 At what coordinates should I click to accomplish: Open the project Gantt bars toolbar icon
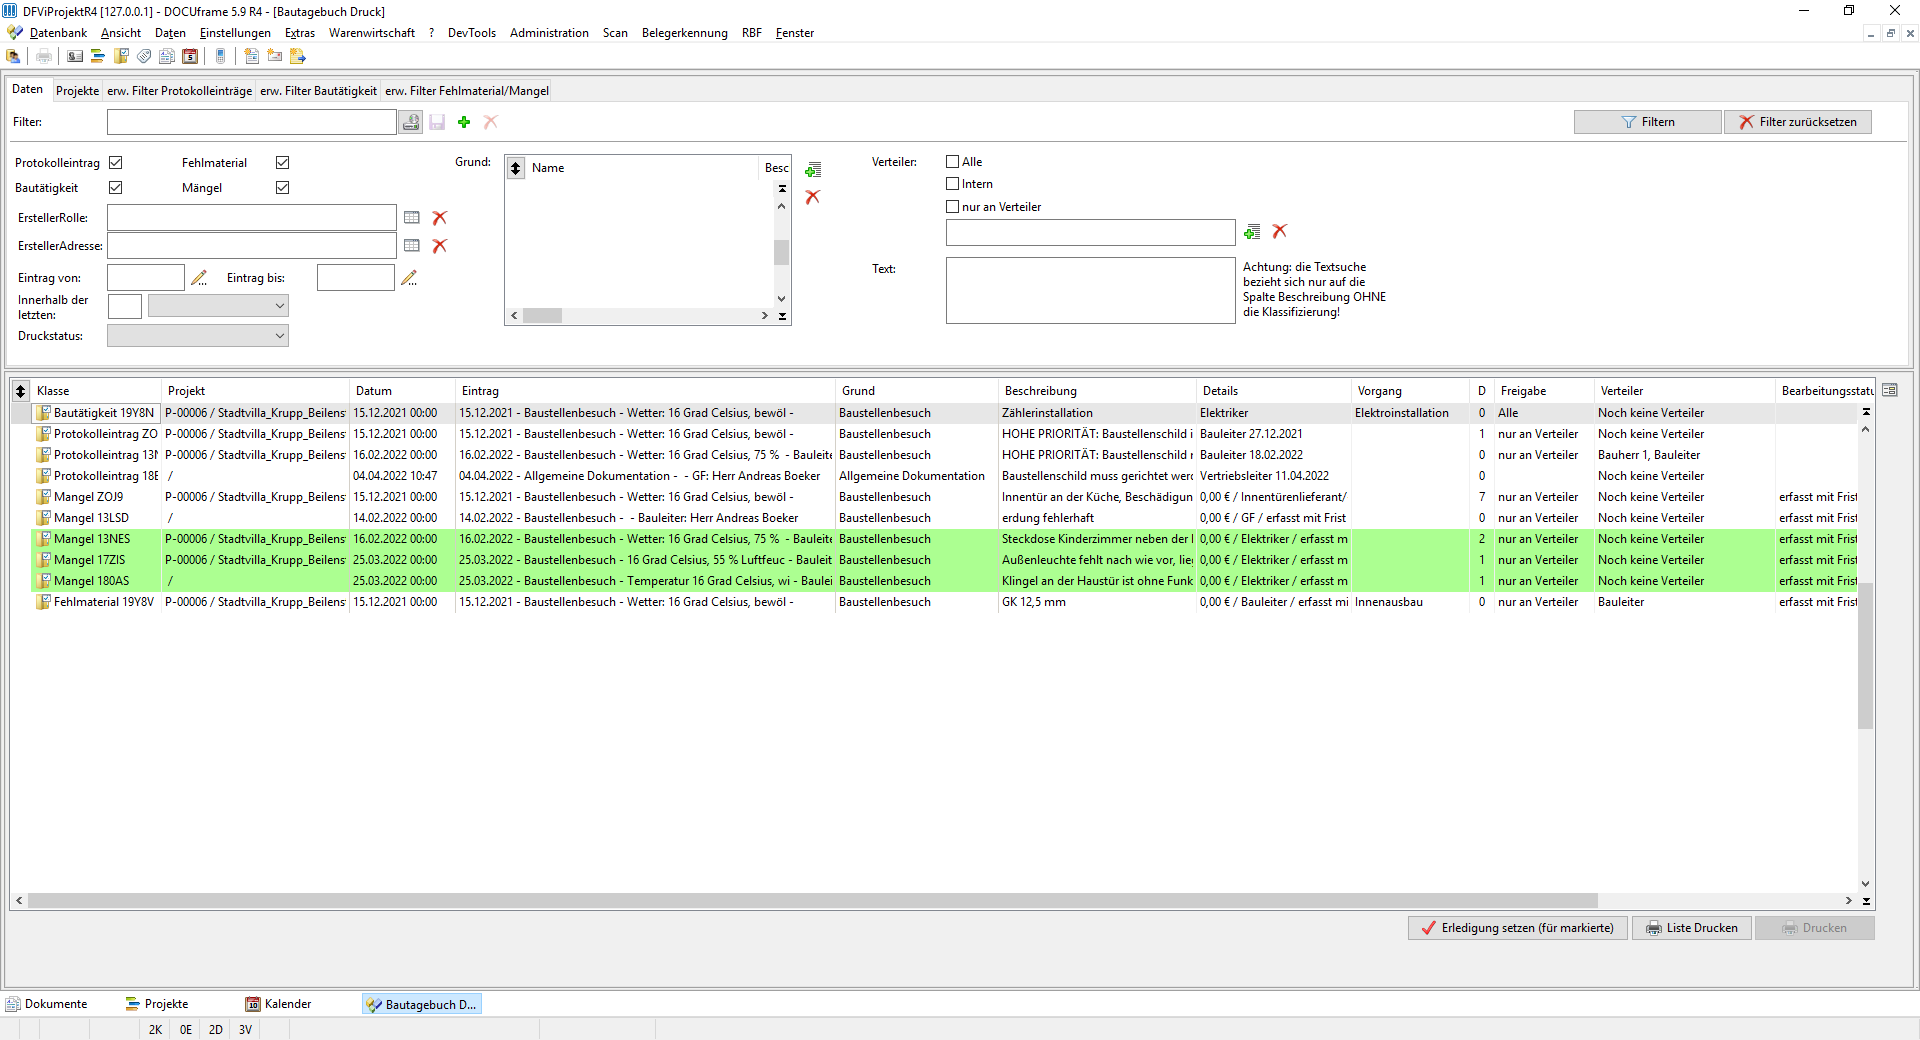98,56
